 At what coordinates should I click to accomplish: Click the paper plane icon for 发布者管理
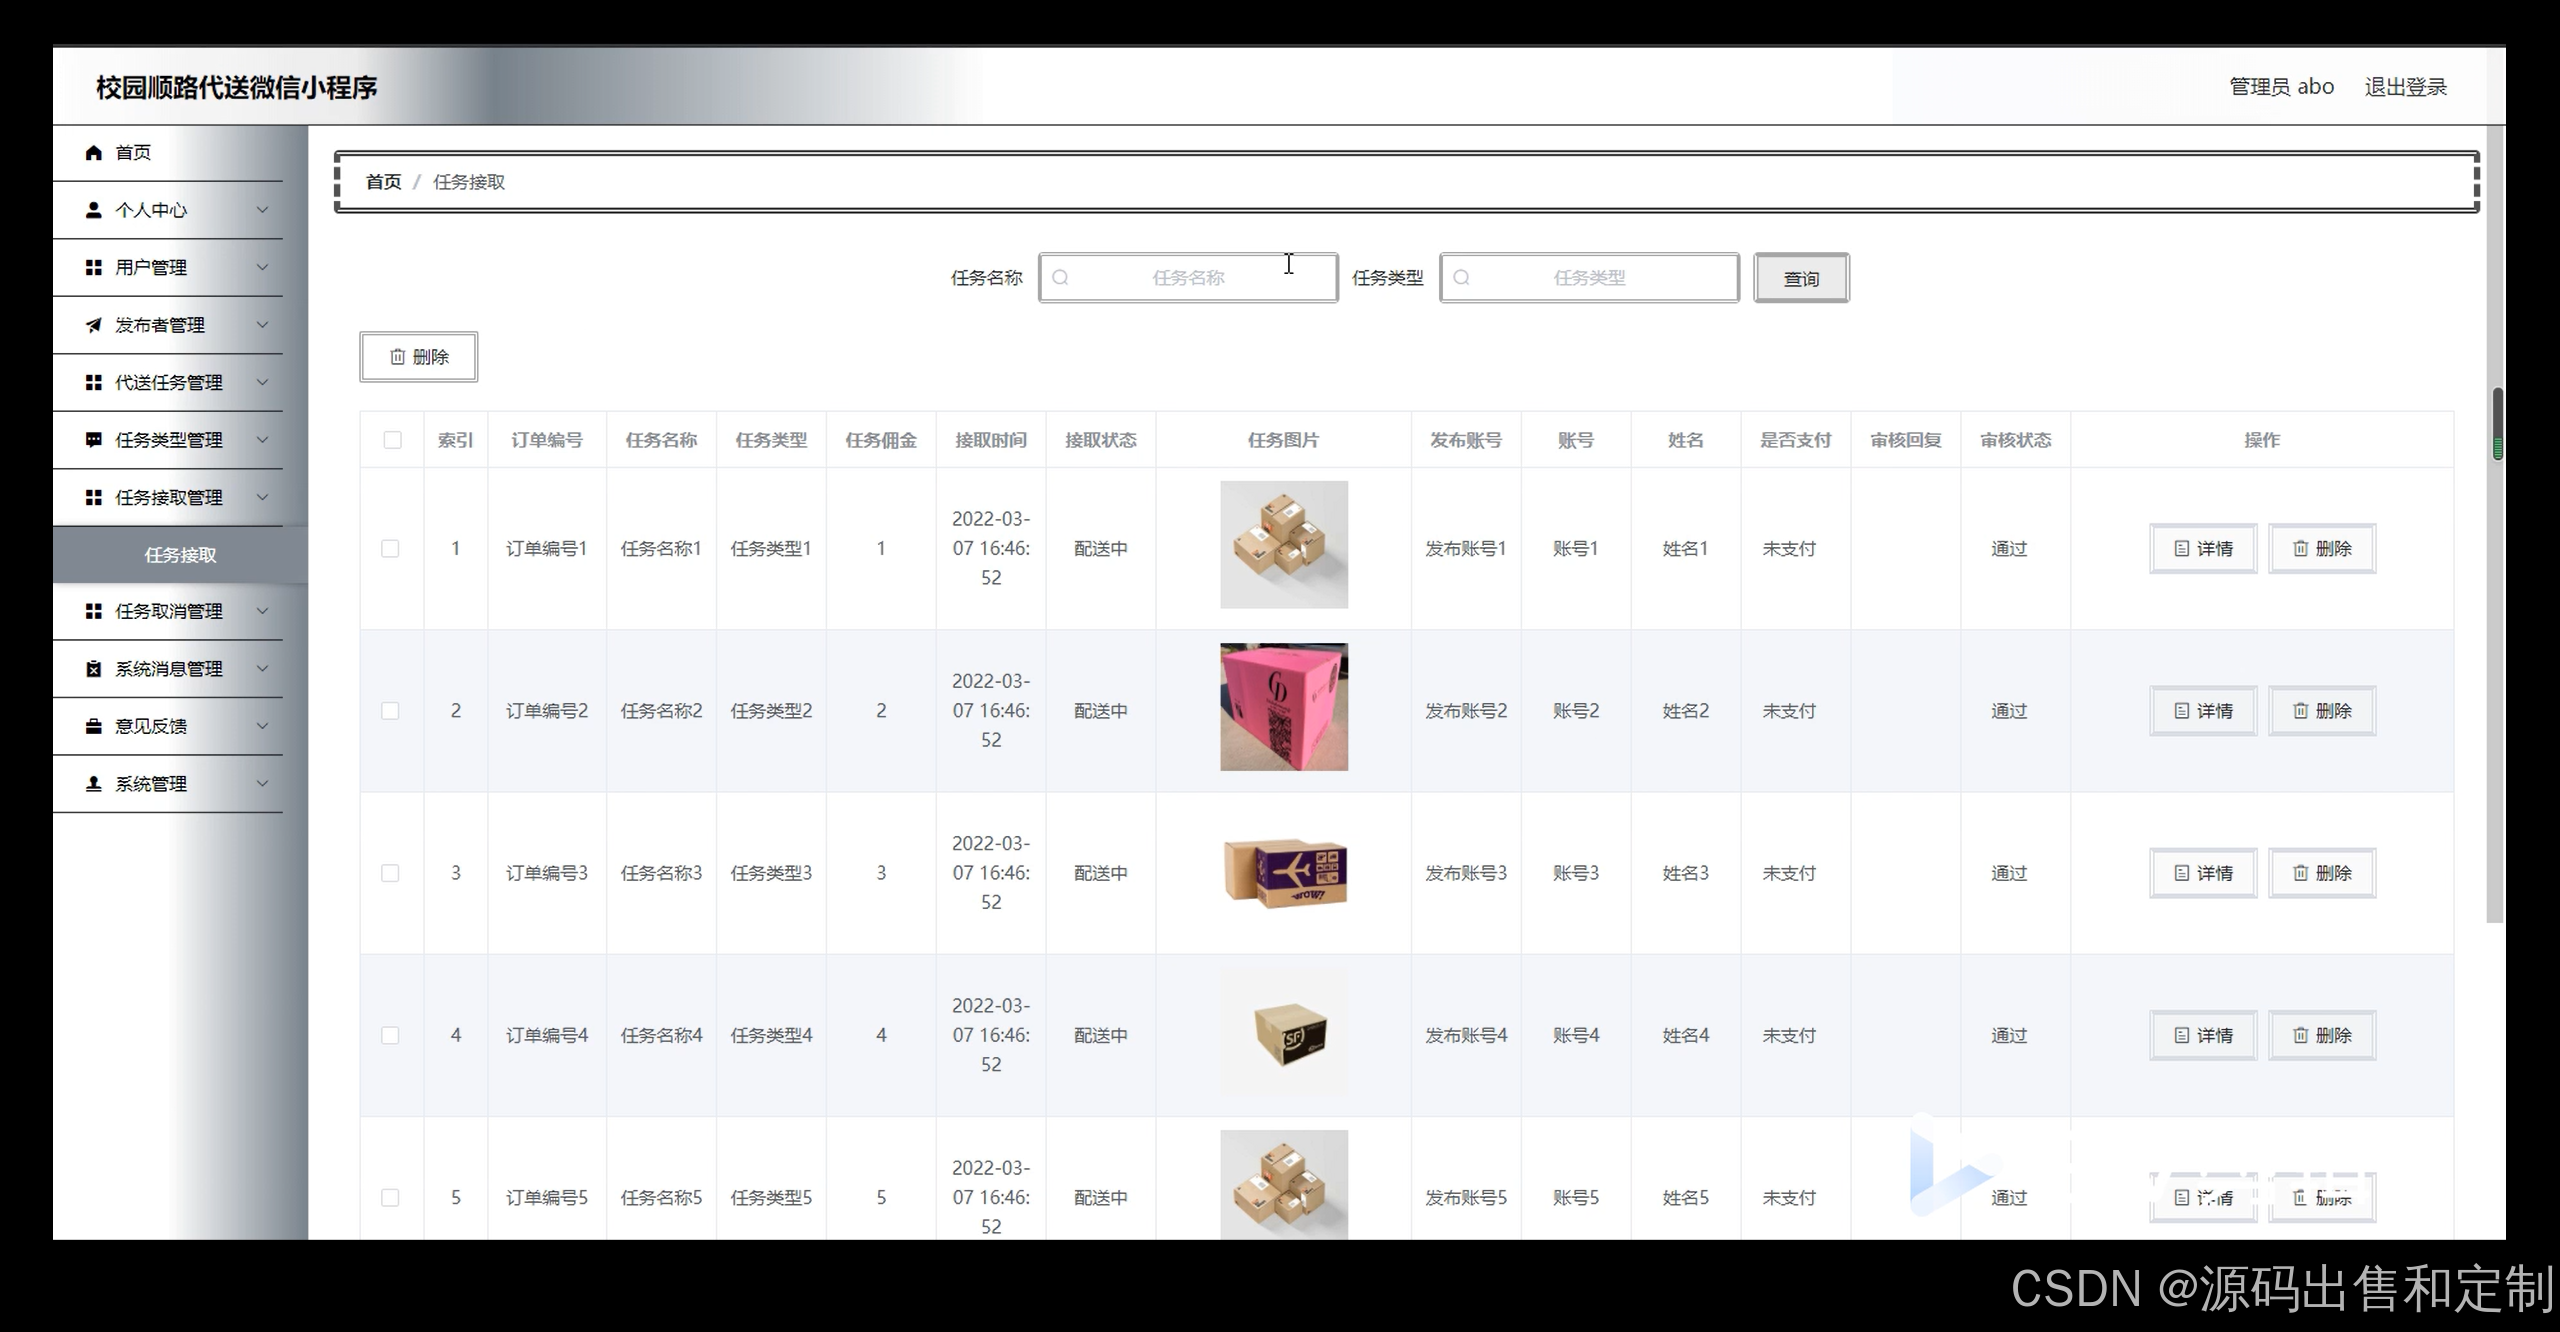point(94,325)
